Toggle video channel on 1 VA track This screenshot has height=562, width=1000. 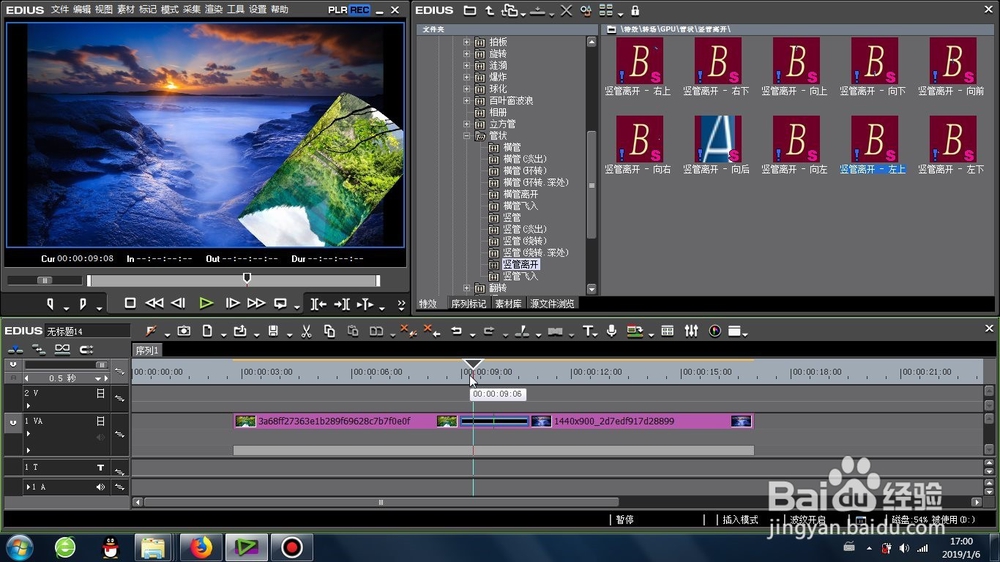100,421
